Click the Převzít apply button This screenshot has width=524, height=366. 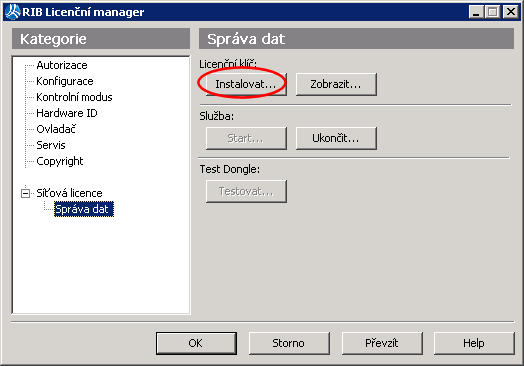coord(382,343)
